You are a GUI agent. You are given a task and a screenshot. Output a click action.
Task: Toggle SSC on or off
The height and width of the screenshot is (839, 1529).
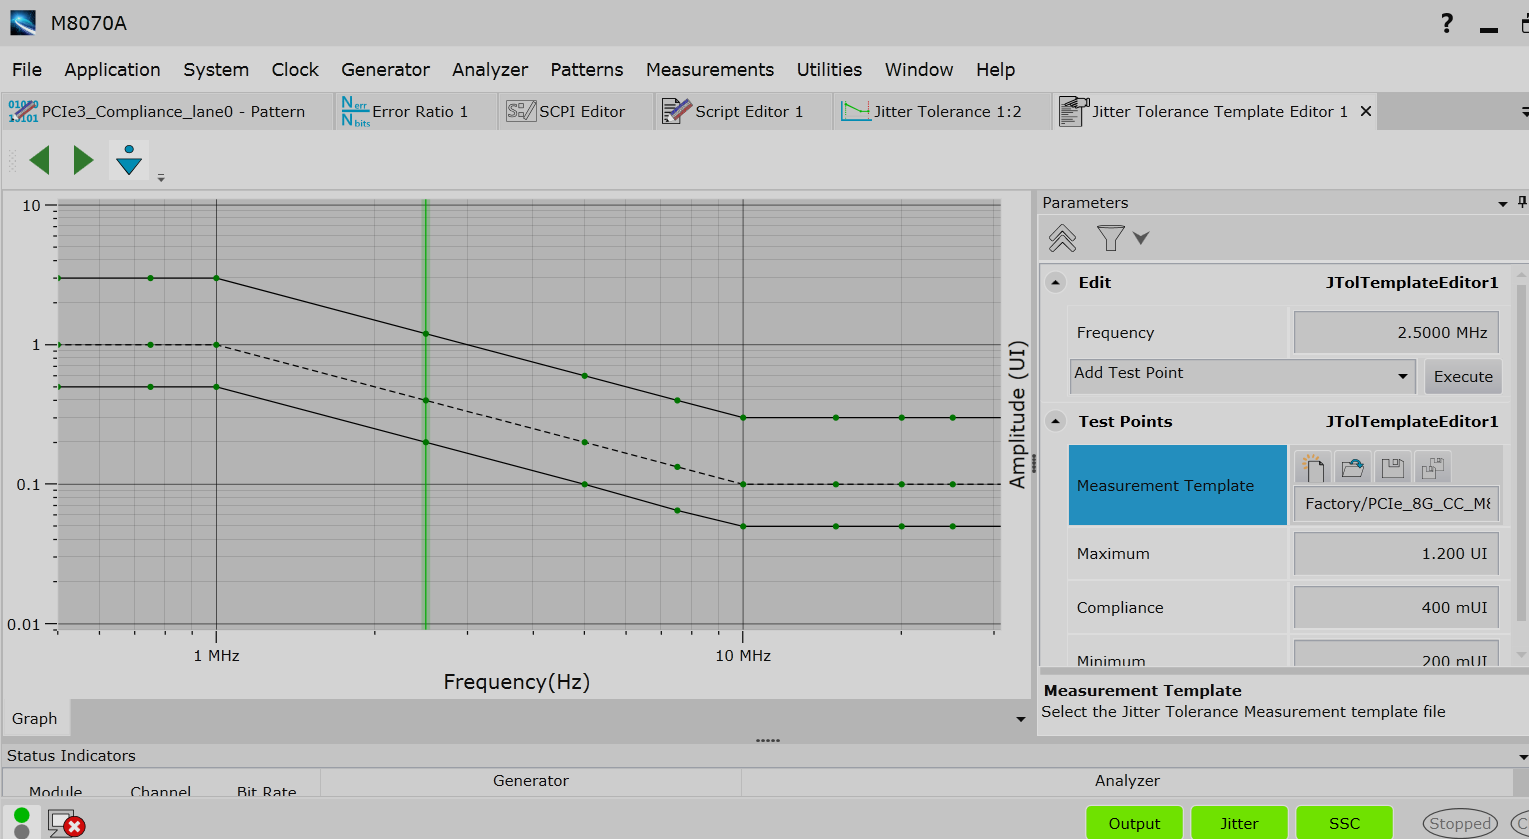coord(1344,822)
